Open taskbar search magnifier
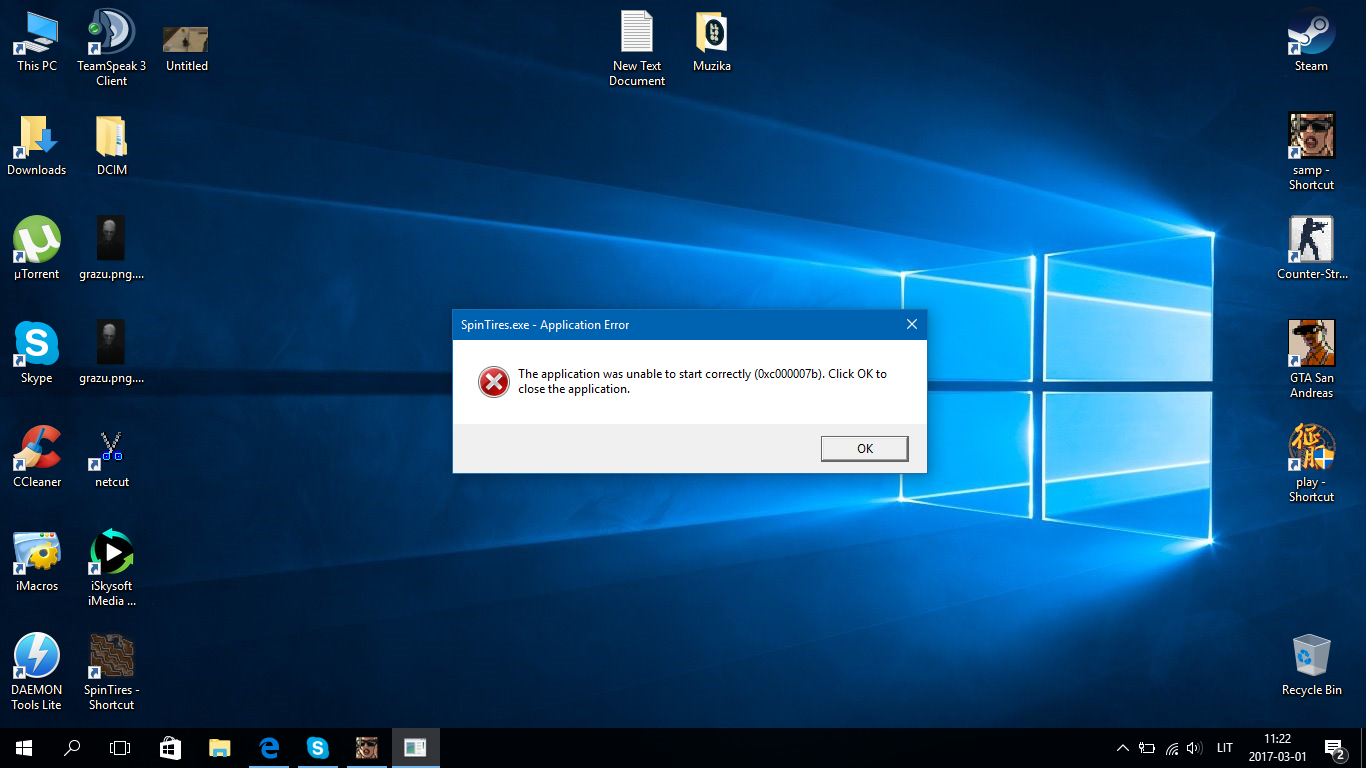This screenshot has height=768, width=1366. 72,747
